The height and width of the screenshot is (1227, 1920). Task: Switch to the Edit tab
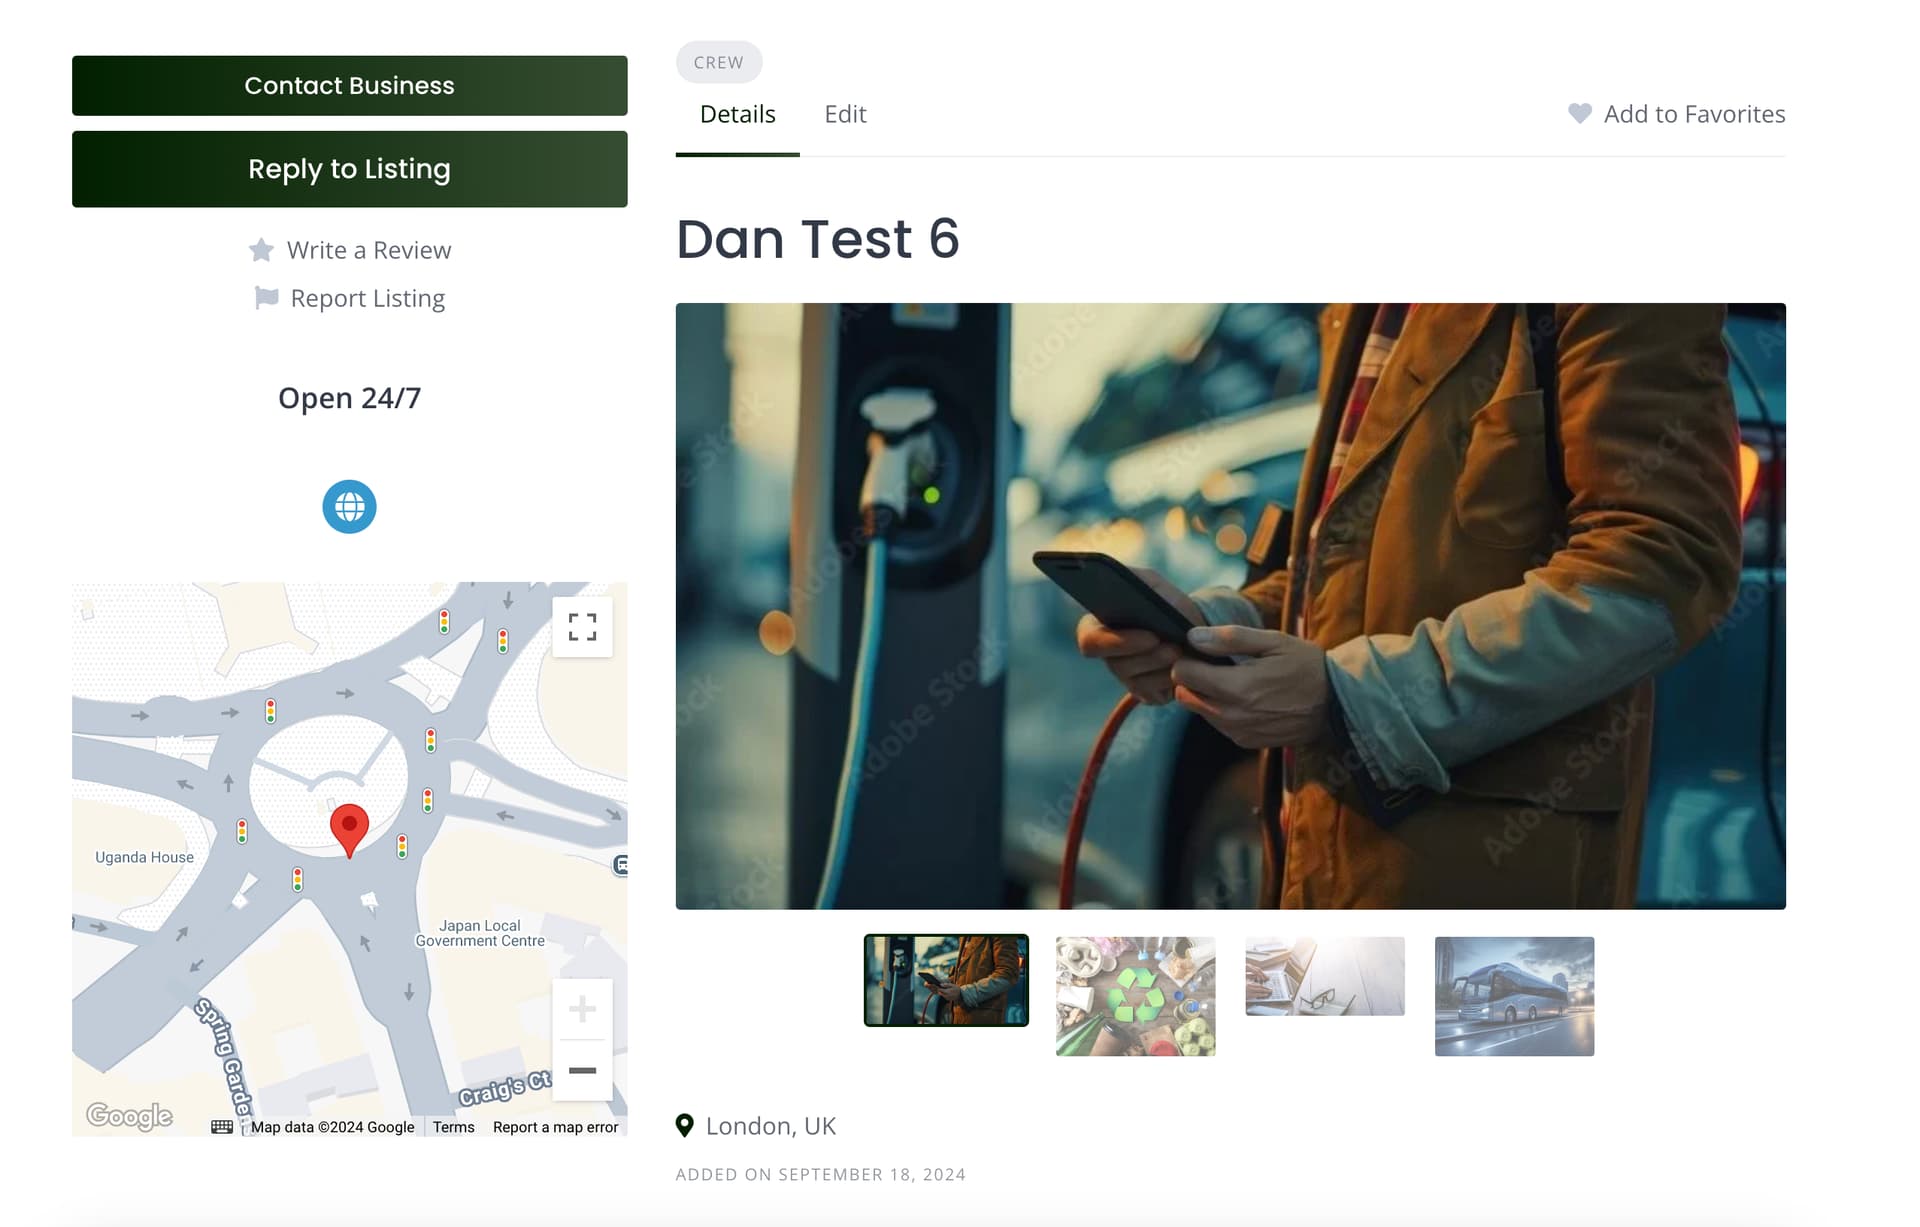(x=845, y=114)
